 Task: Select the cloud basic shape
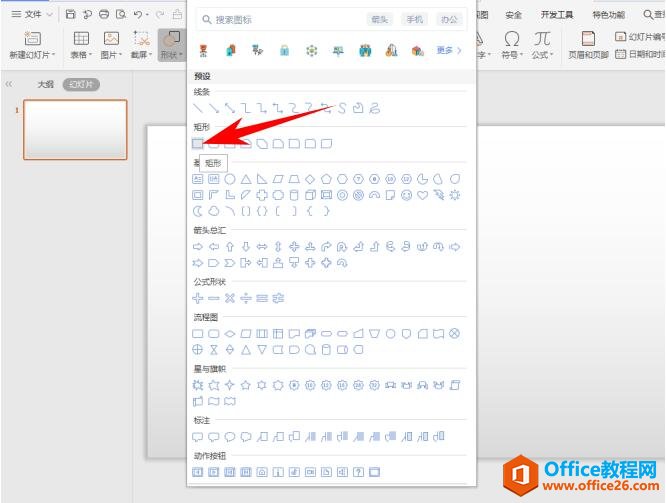(x=214, y=211)
